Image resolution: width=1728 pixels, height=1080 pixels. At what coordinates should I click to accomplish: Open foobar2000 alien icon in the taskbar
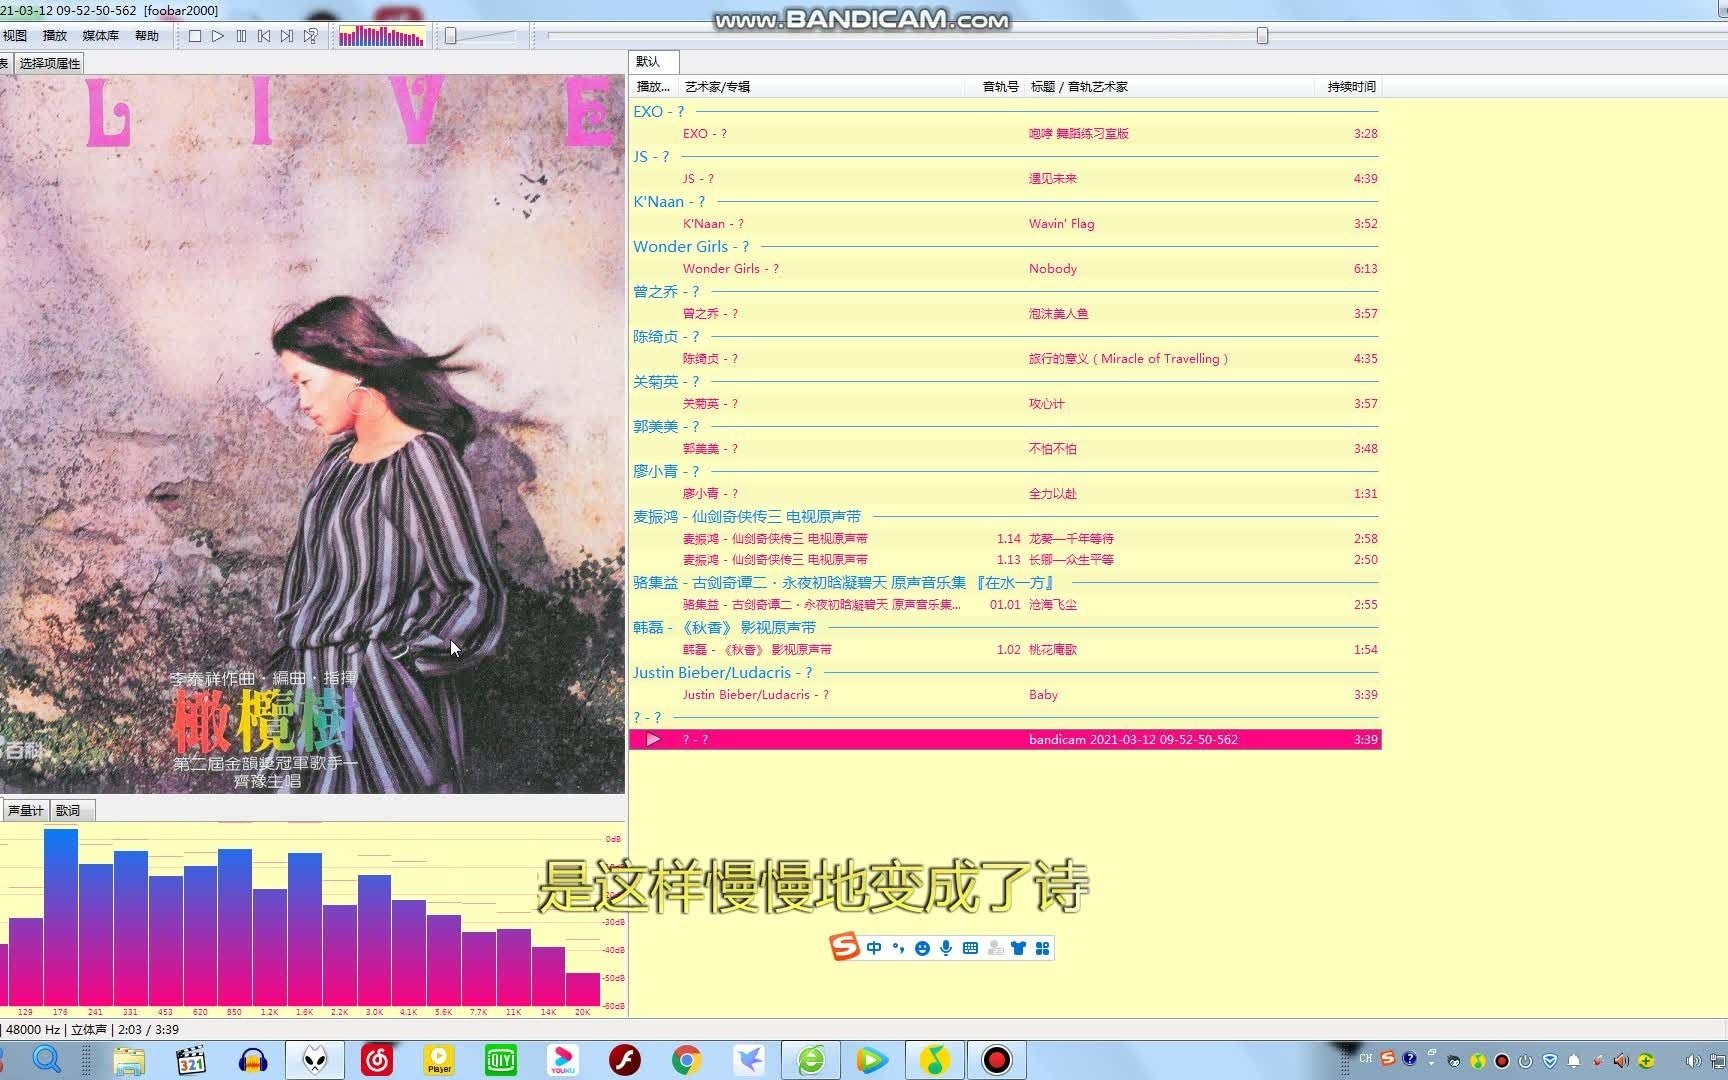[315, 1060]
